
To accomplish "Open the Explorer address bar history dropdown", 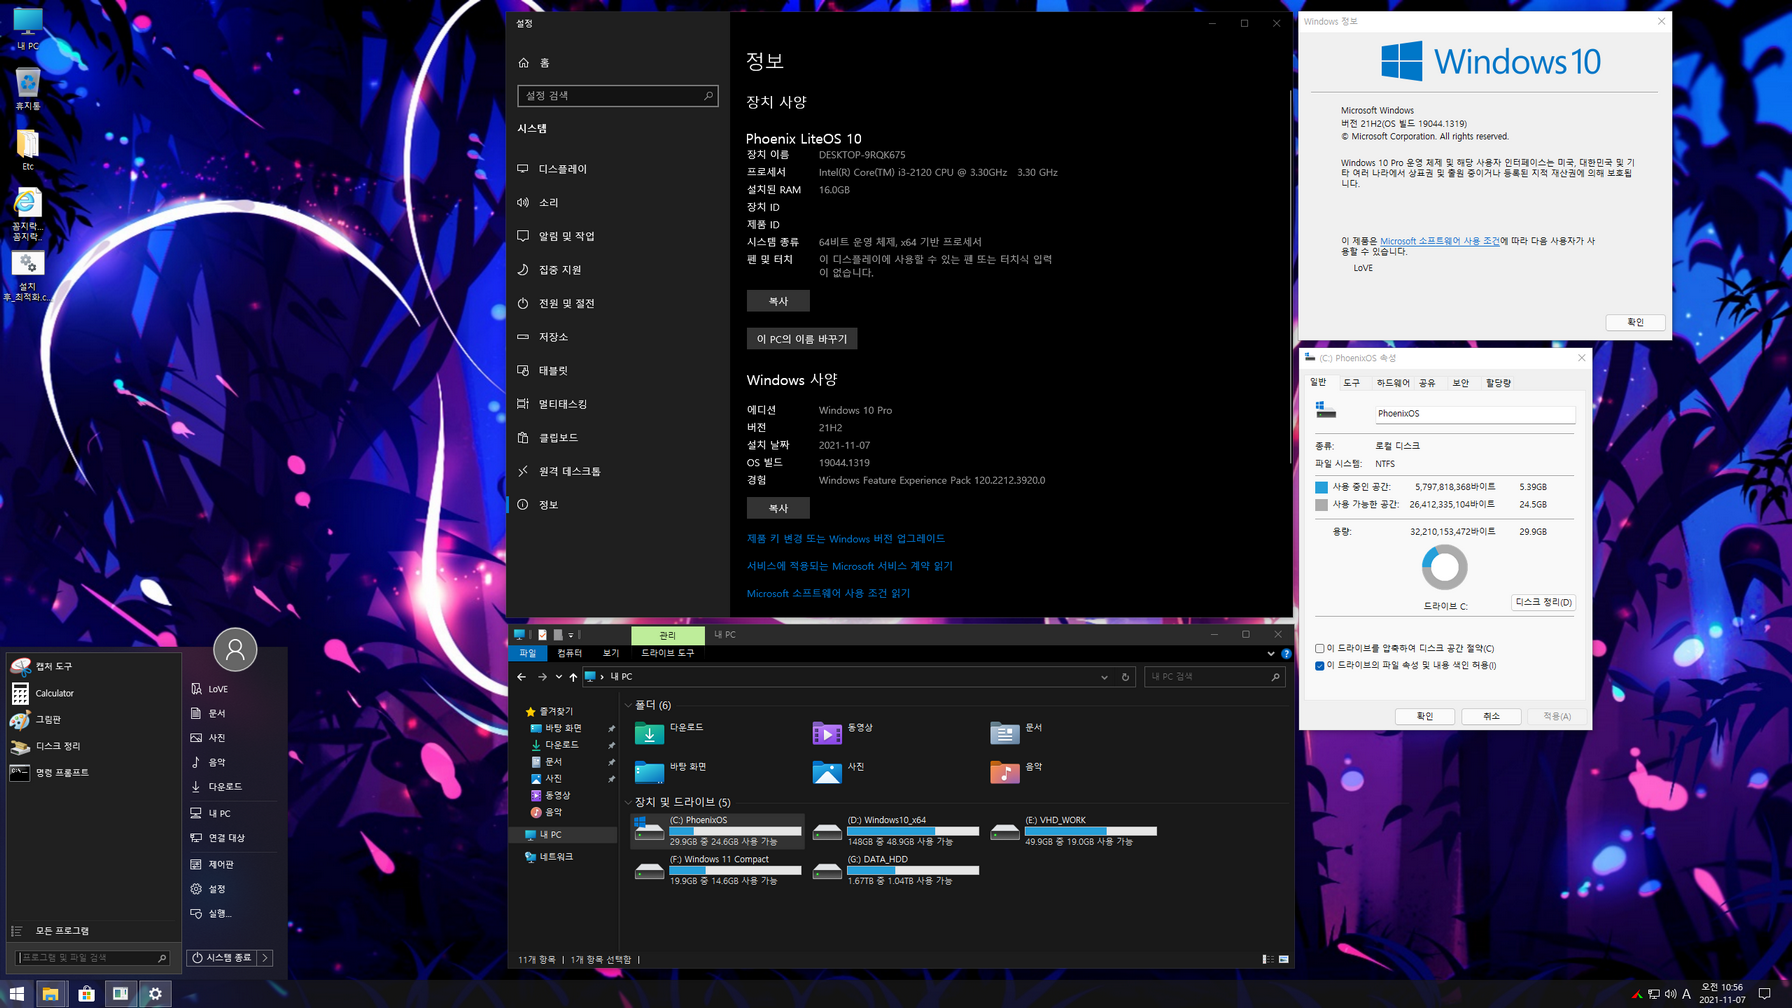I will (1104, 677).
